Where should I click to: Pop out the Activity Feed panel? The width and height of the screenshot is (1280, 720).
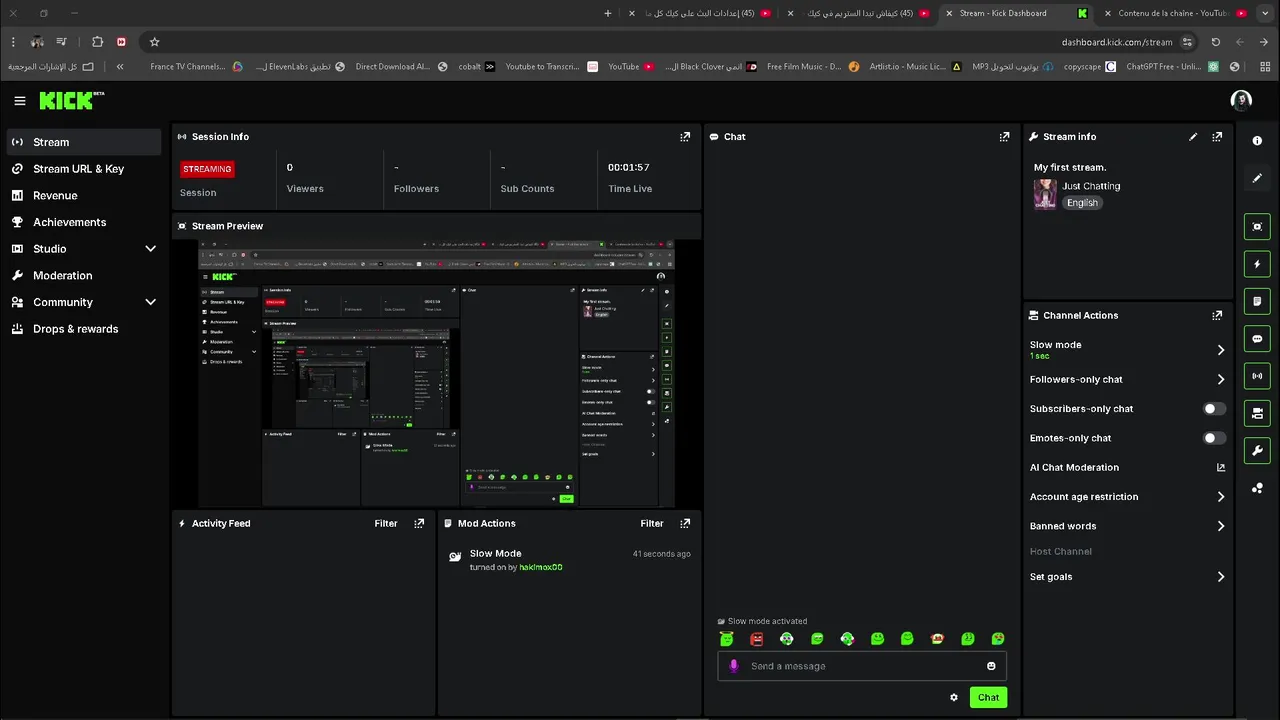coord(419,523)
